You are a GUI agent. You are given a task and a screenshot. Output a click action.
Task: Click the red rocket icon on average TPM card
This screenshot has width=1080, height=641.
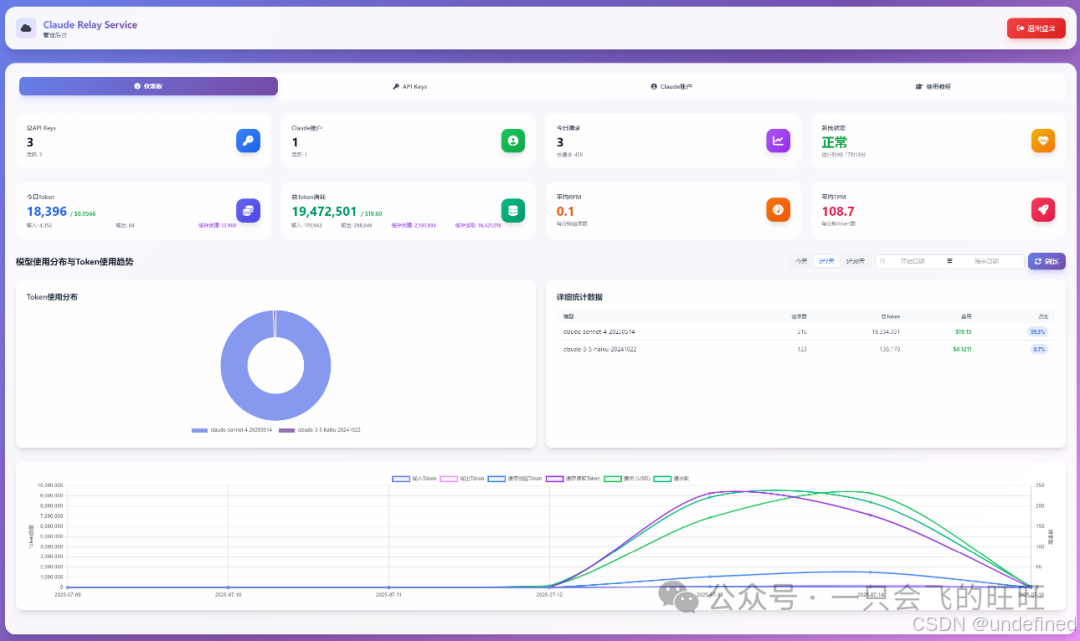point(1043,210)
